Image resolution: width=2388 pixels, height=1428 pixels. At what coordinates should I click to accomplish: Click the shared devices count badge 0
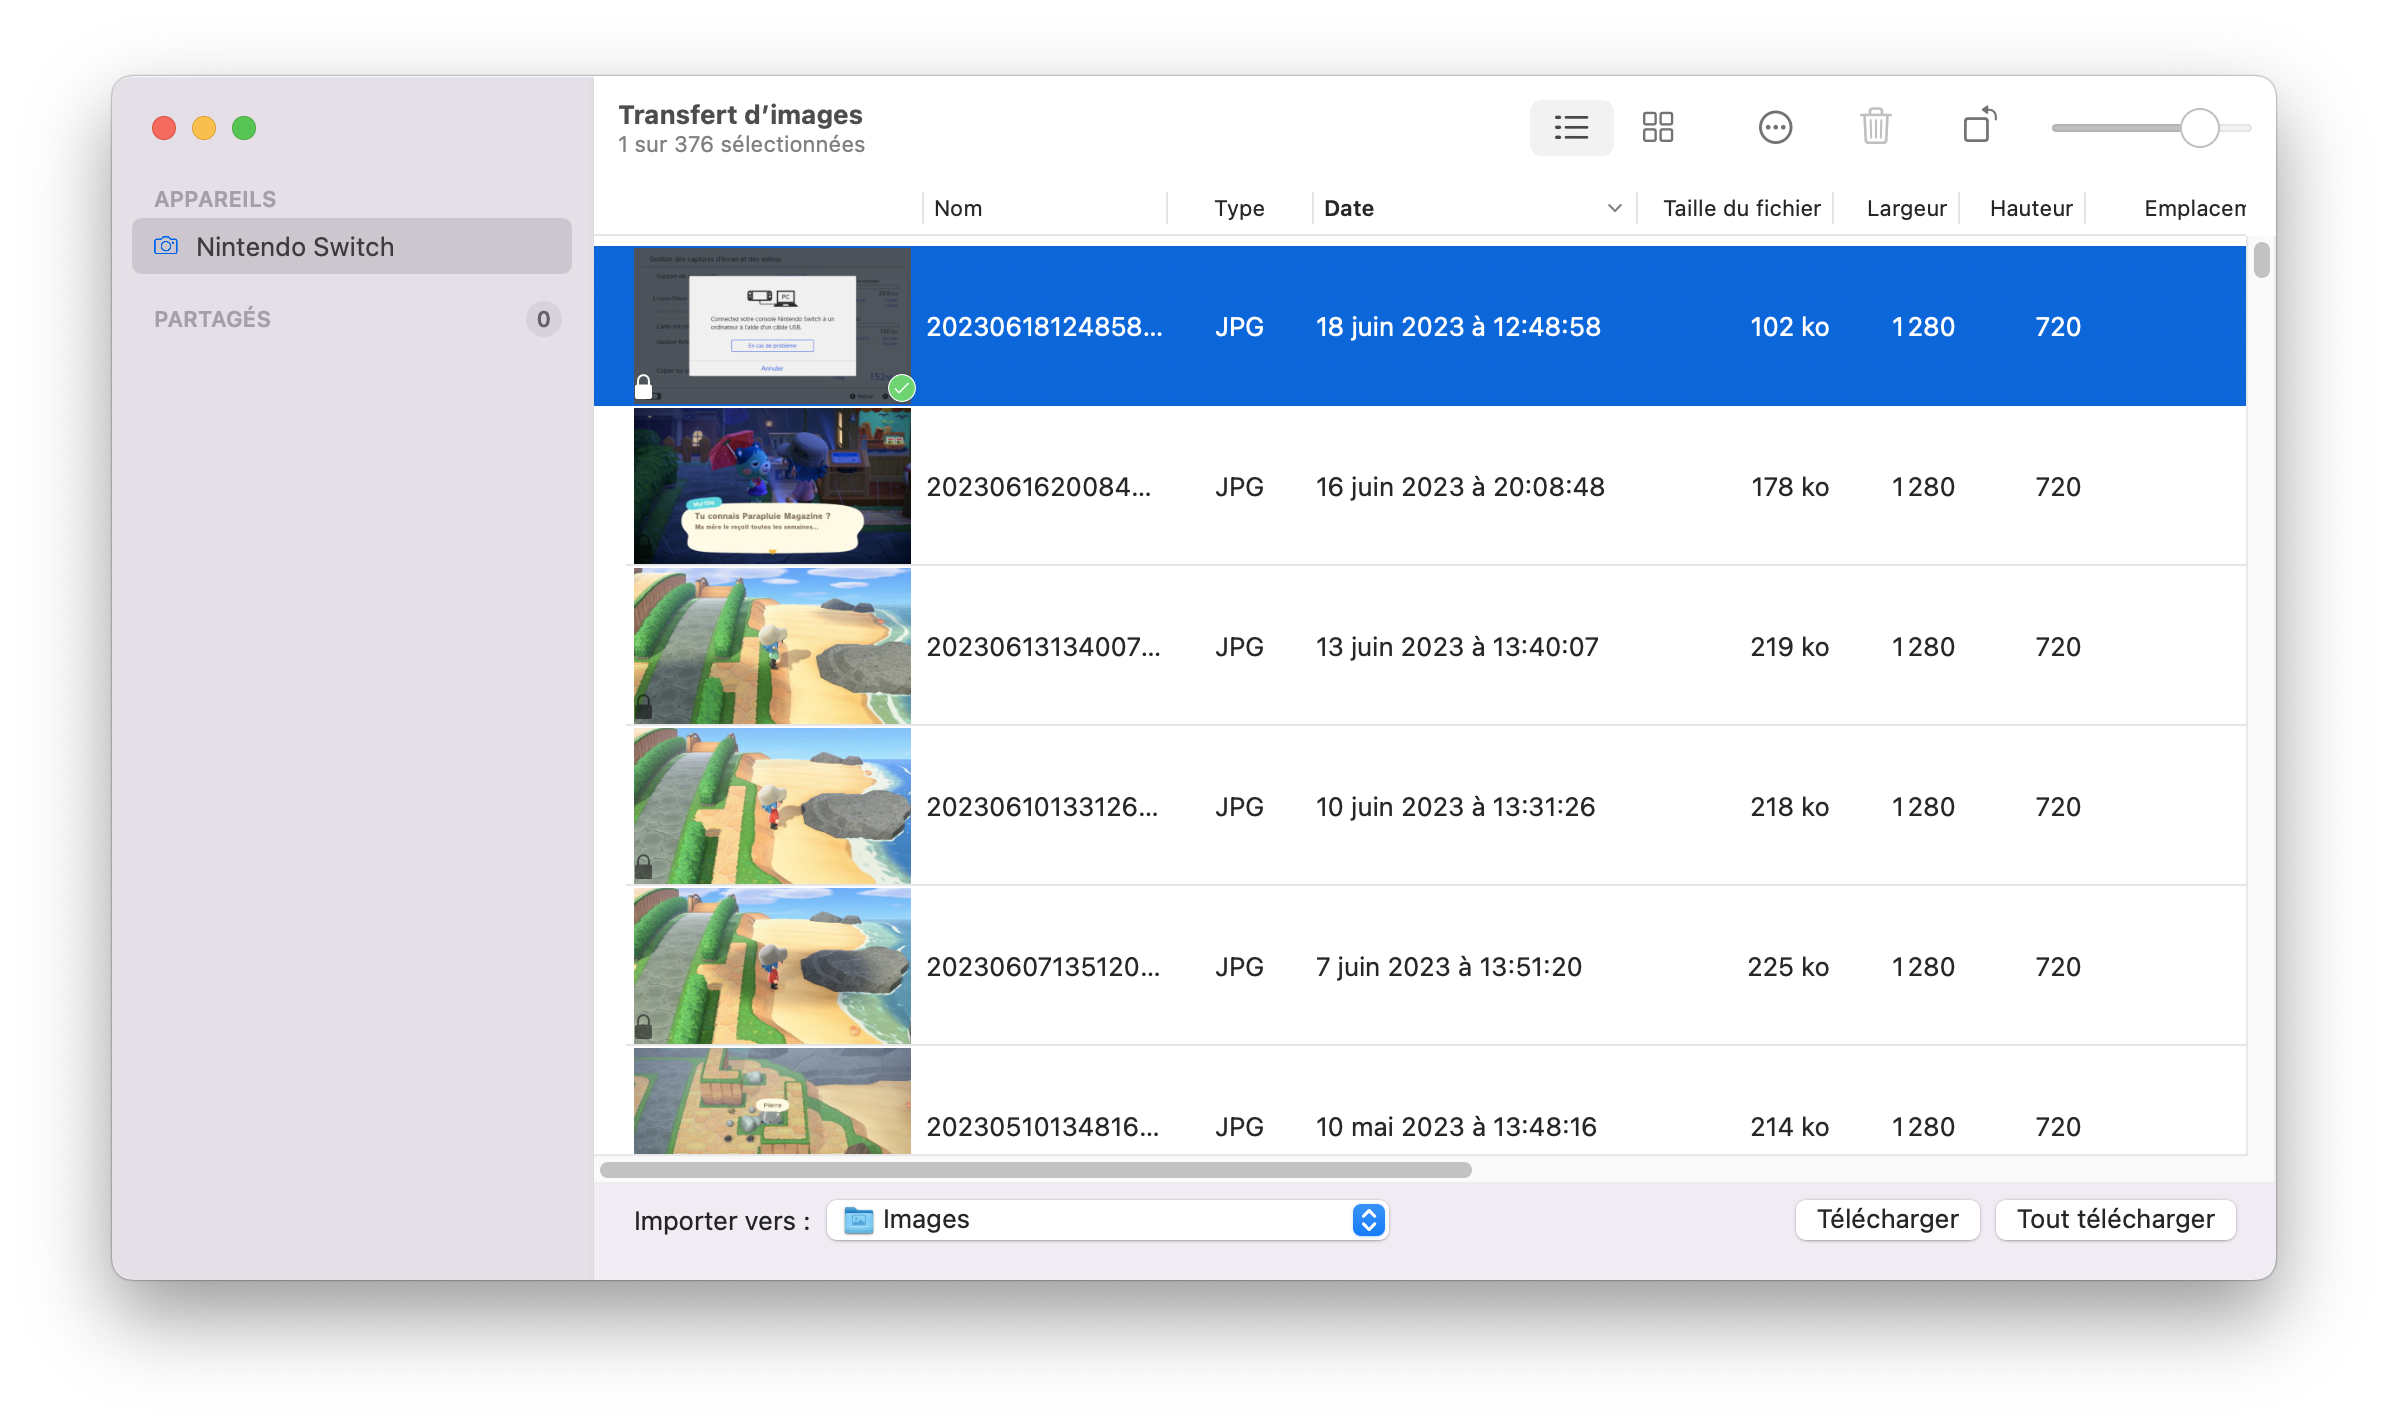(543, 319)
